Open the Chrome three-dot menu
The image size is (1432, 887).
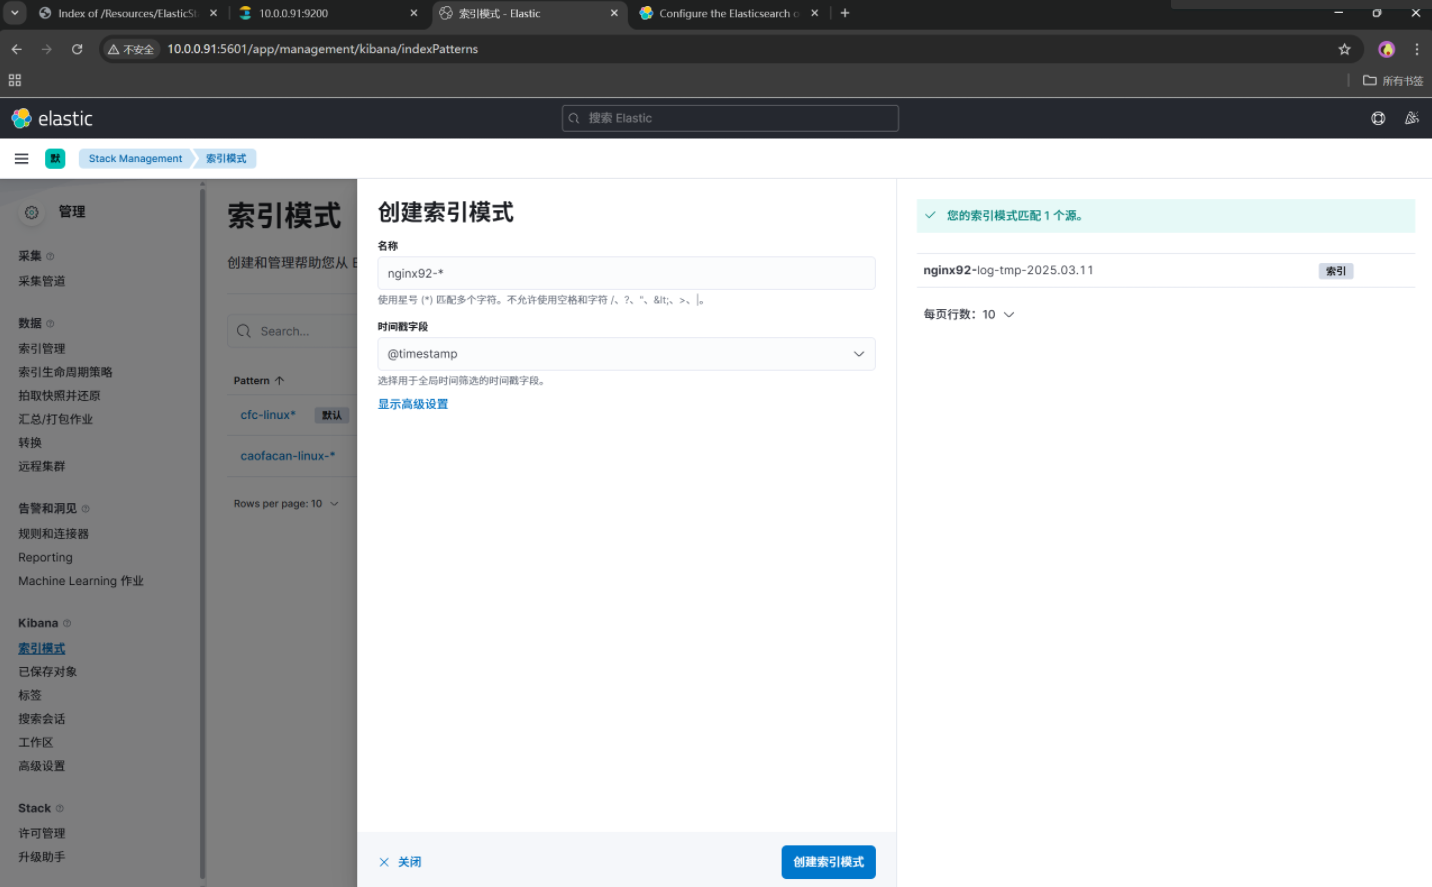pyautogui.click(x=1417, y=49)
